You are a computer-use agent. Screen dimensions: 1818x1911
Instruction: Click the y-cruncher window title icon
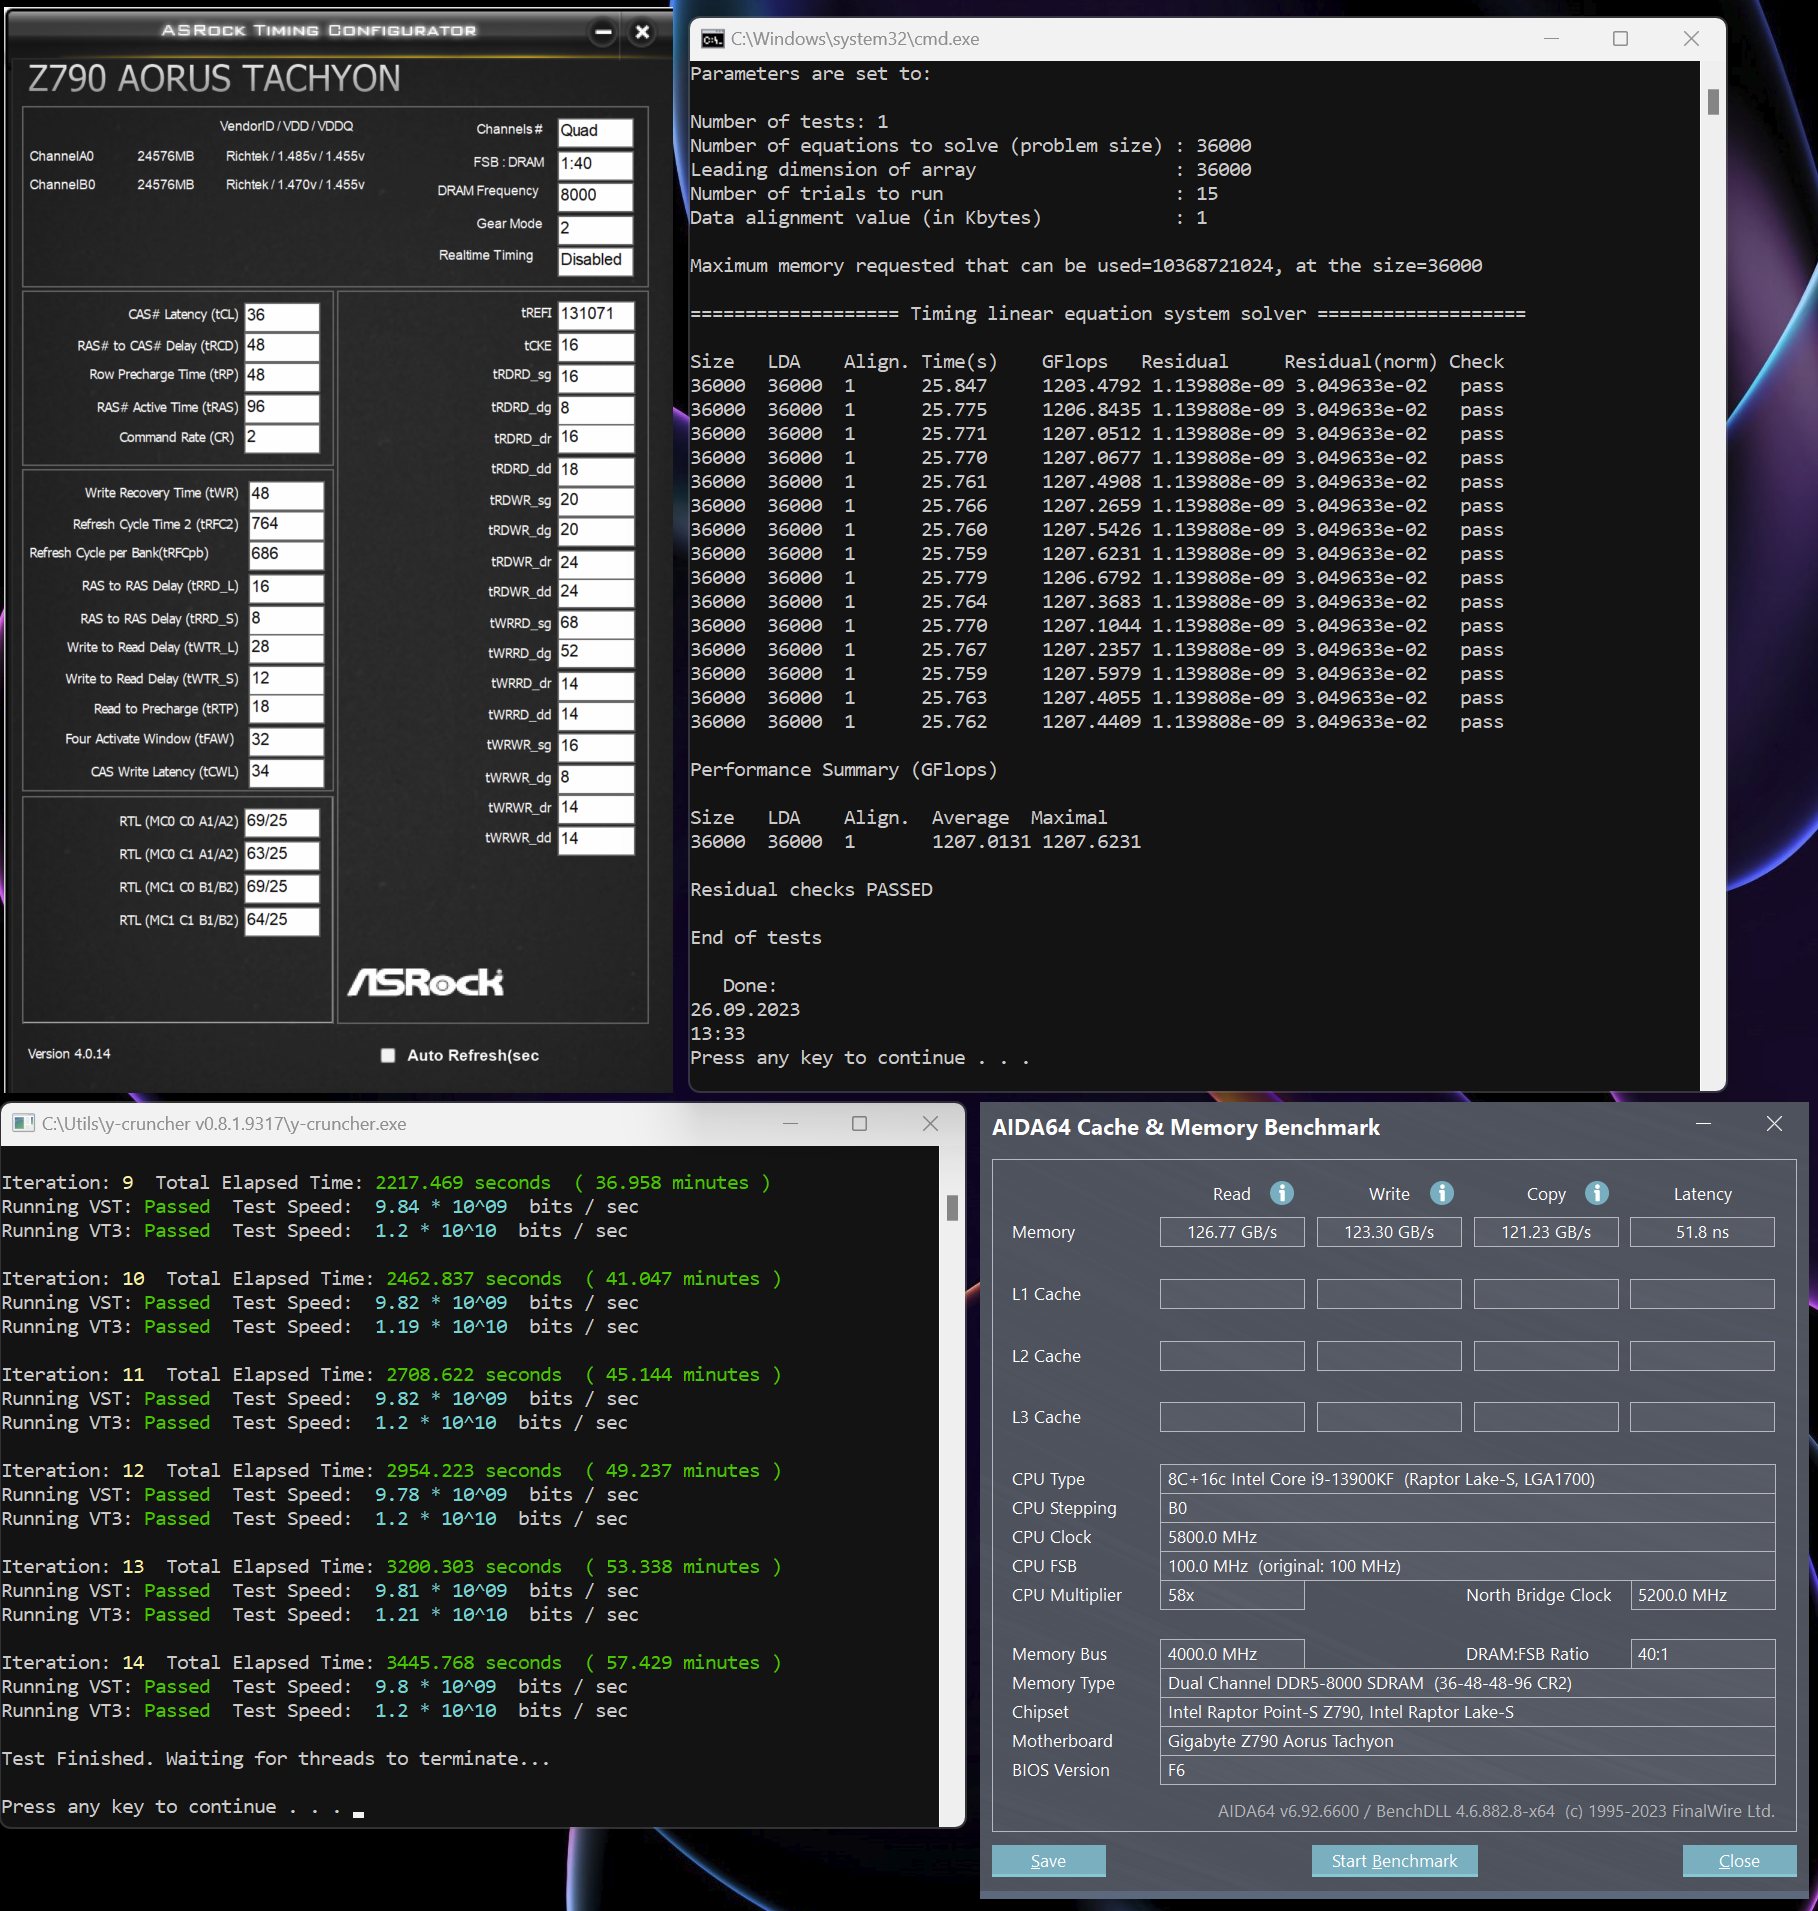pyautogui.click(x=23, y=1124)
